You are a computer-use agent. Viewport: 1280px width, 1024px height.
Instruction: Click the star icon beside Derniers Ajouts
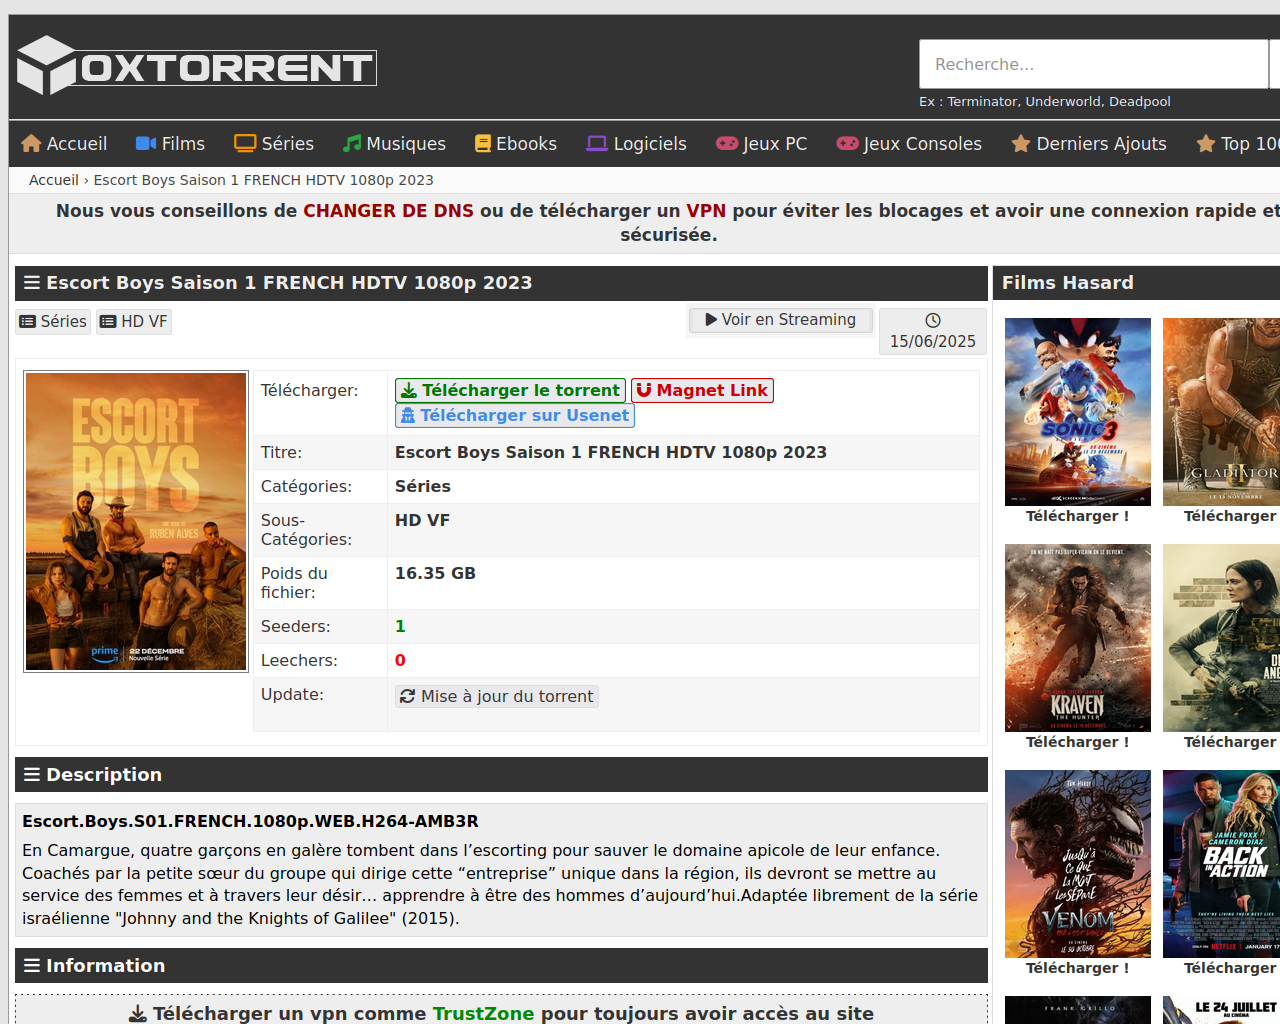(1021, 143)
